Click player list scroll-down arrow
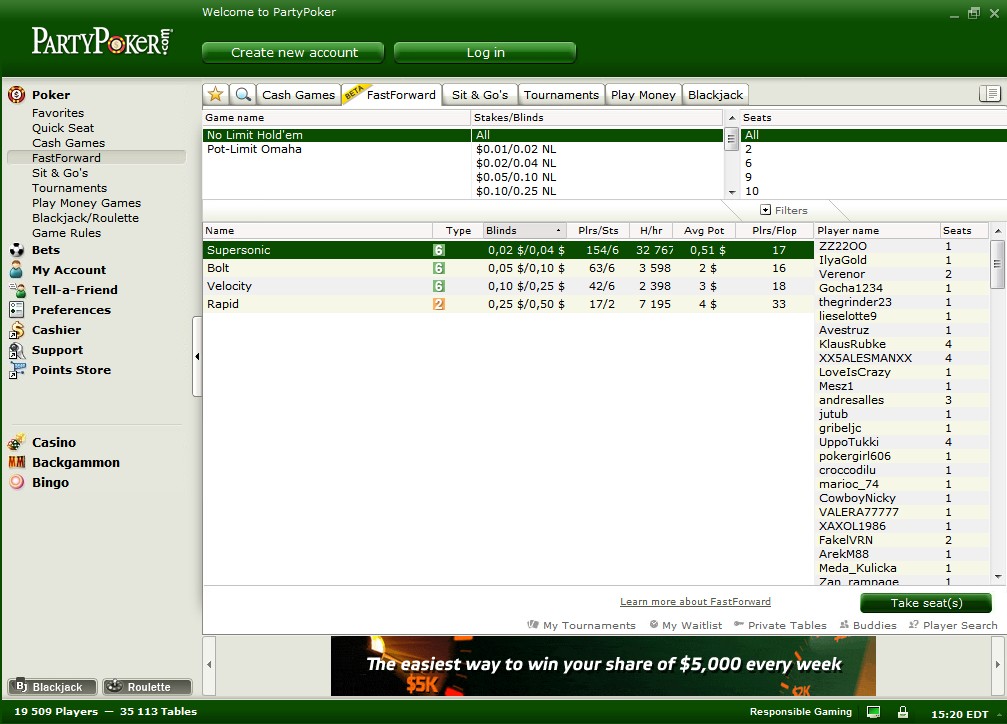Screen dimensions: 1007x724 (998, 577)
